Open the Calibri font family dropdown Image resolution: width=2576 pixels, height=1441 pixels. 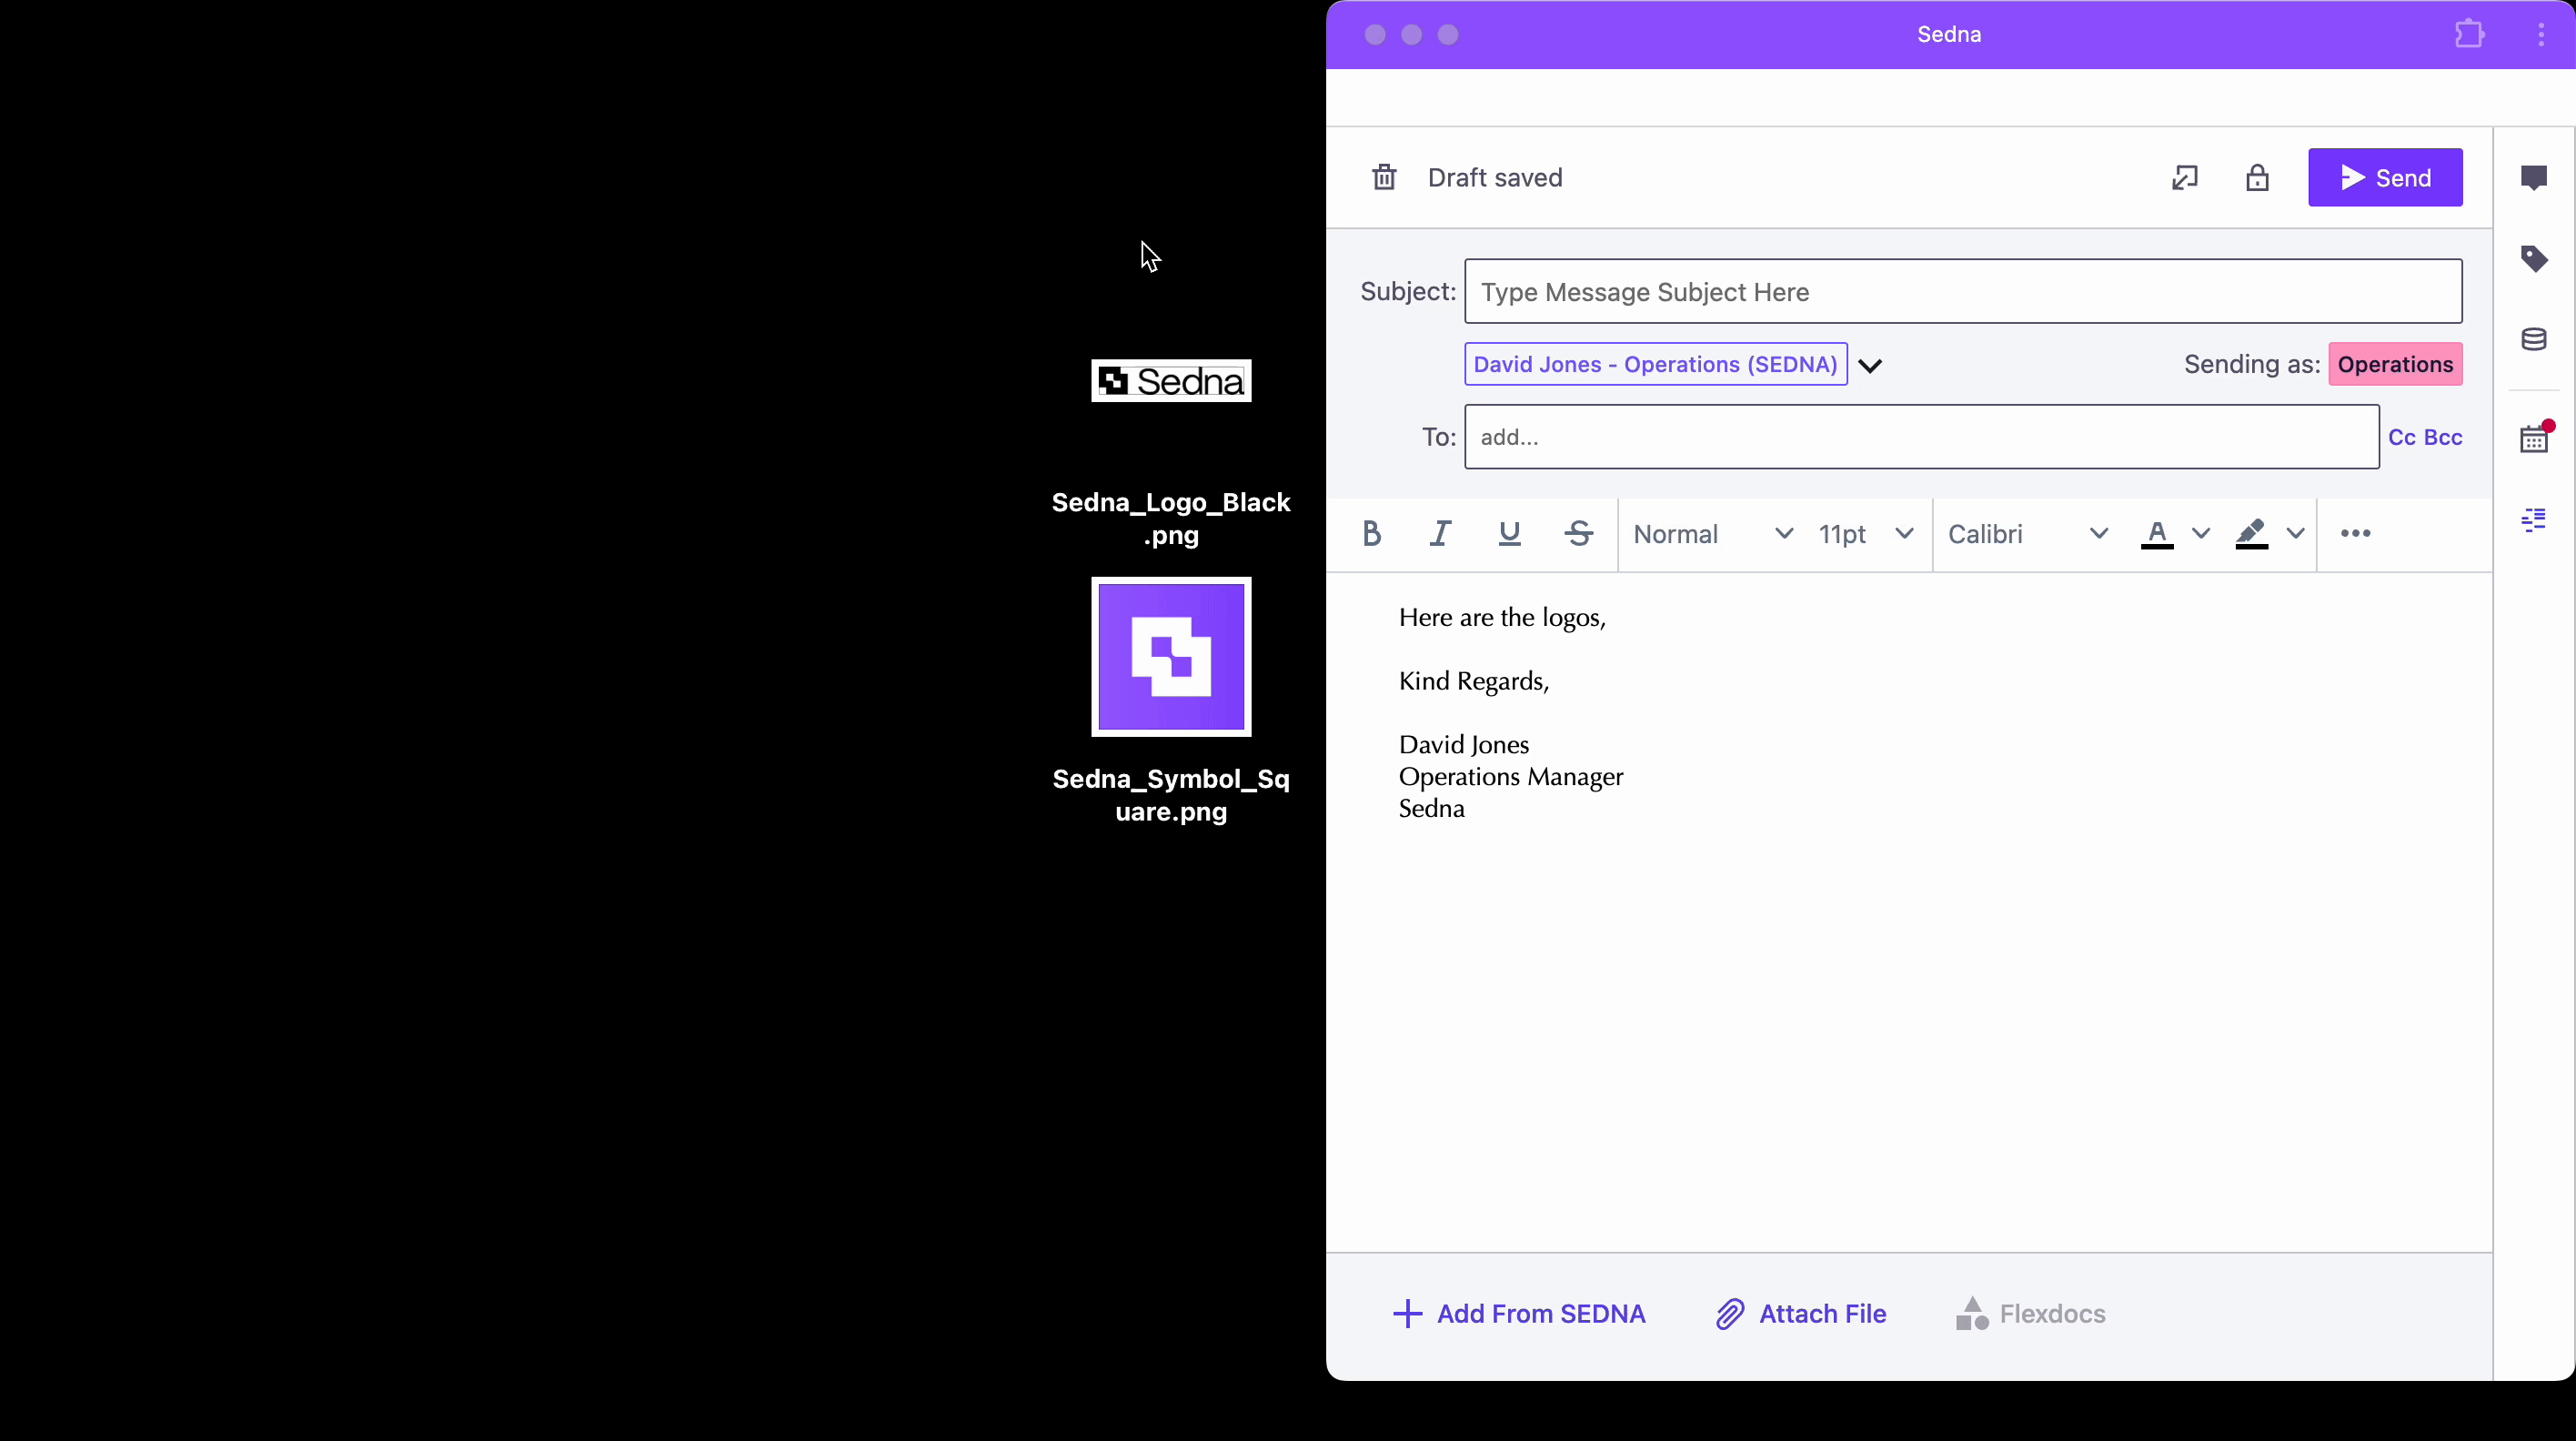(x=2028, y=534)
